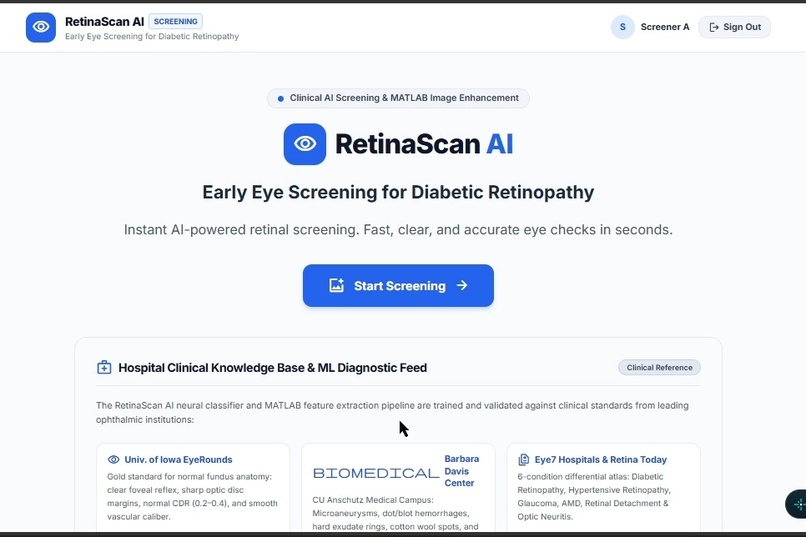Viewport: 806px width, 537px height.
Task: Click the Screener A username
Action: [665, 27]
